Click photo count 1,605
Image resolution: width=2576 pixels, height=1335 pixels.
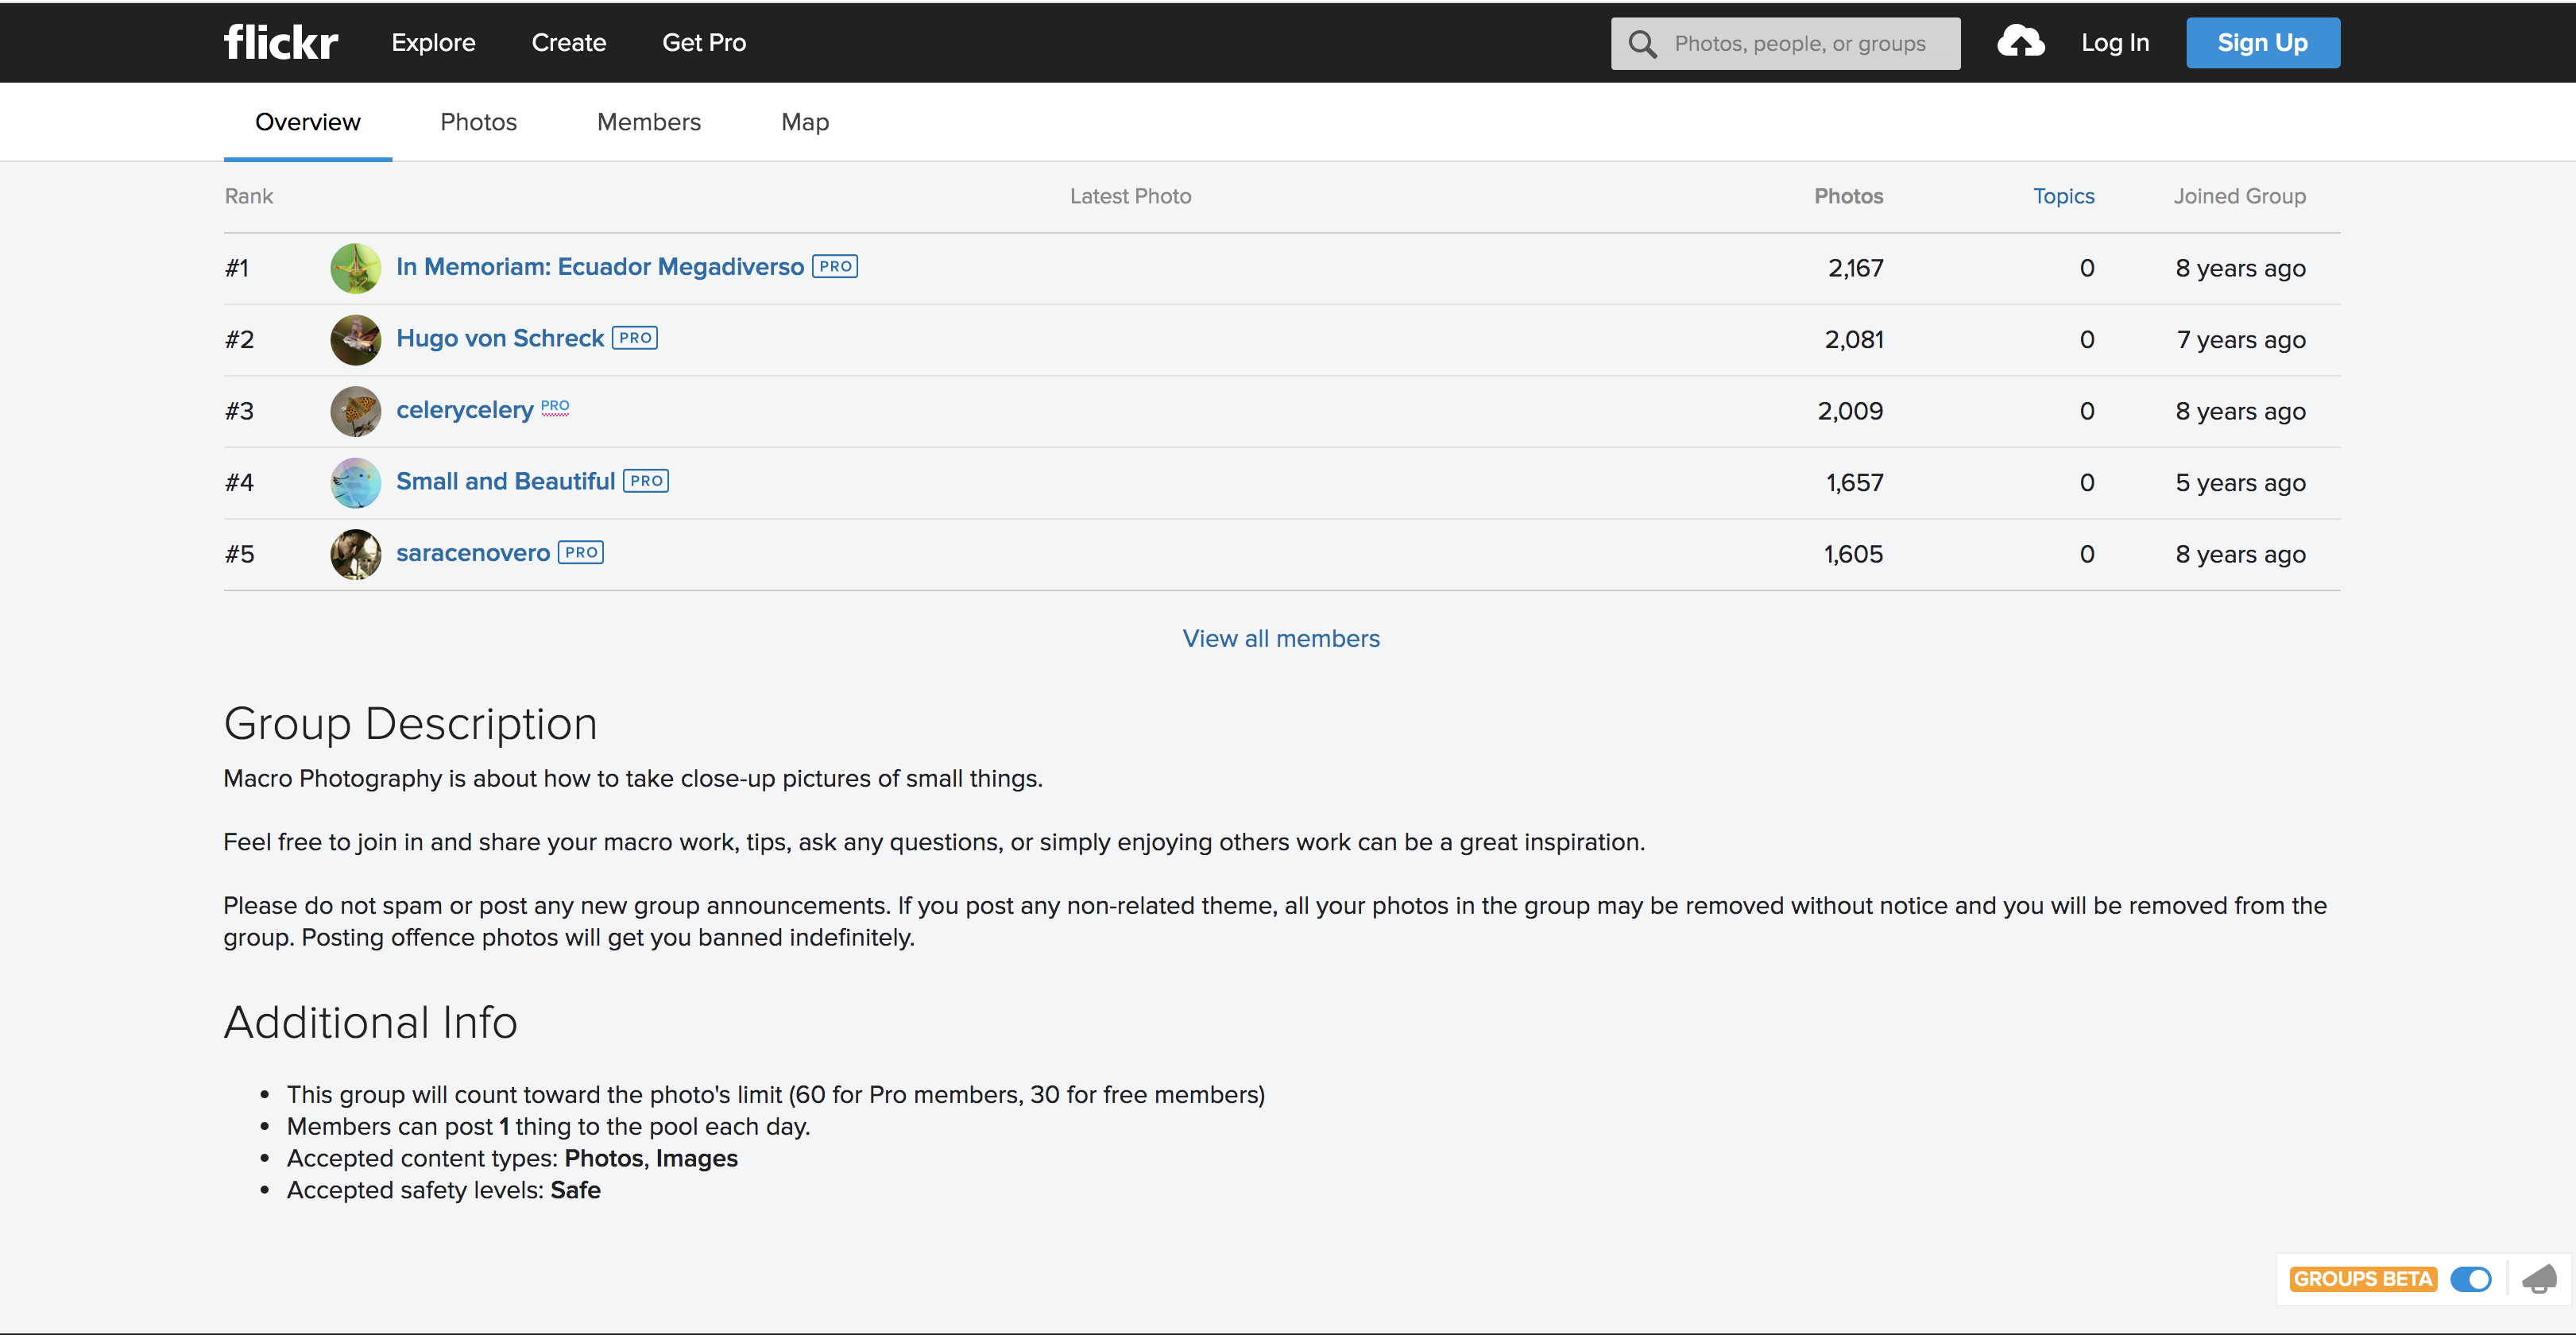coord(1853,554)
